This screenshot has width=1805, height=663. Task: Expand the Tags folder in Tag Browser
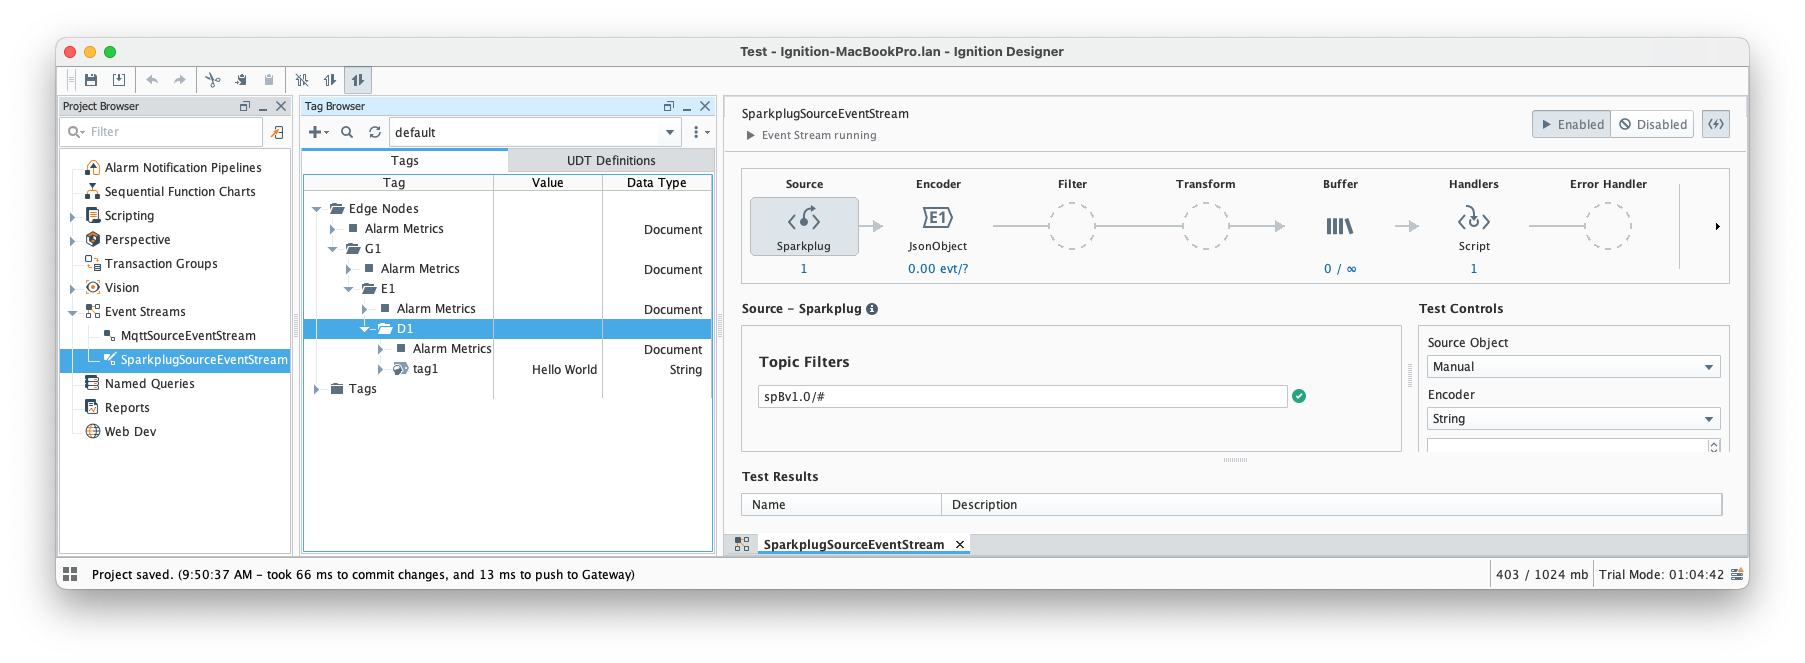tap(317, 389)
